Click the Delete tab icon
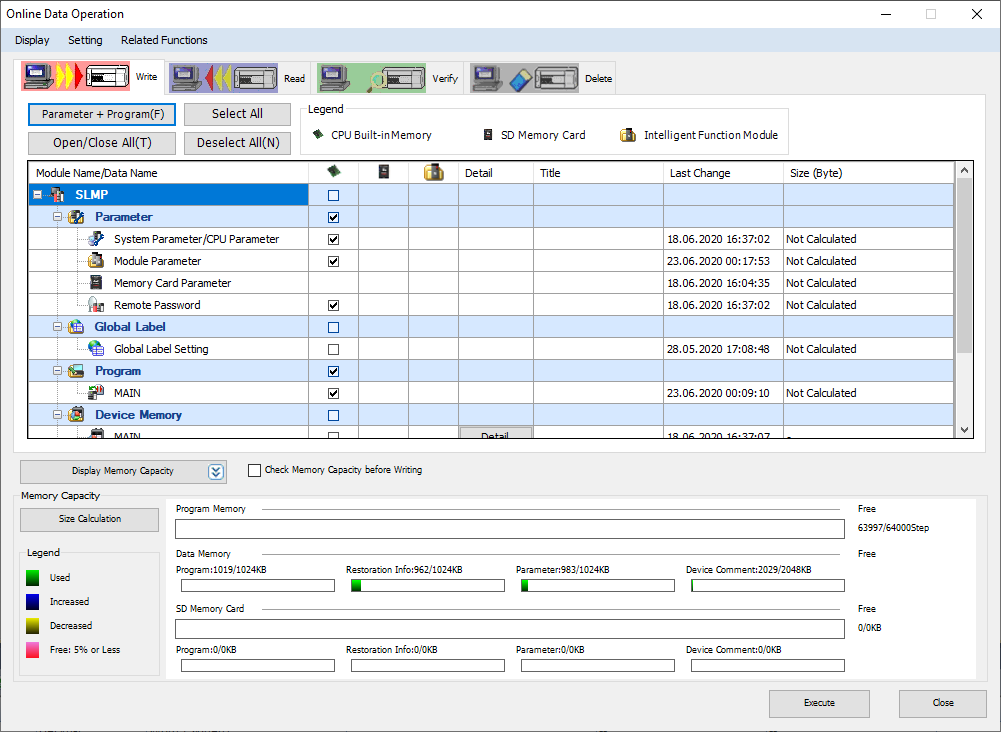Viewport: 1001px width, 732px height. [525, 78]
